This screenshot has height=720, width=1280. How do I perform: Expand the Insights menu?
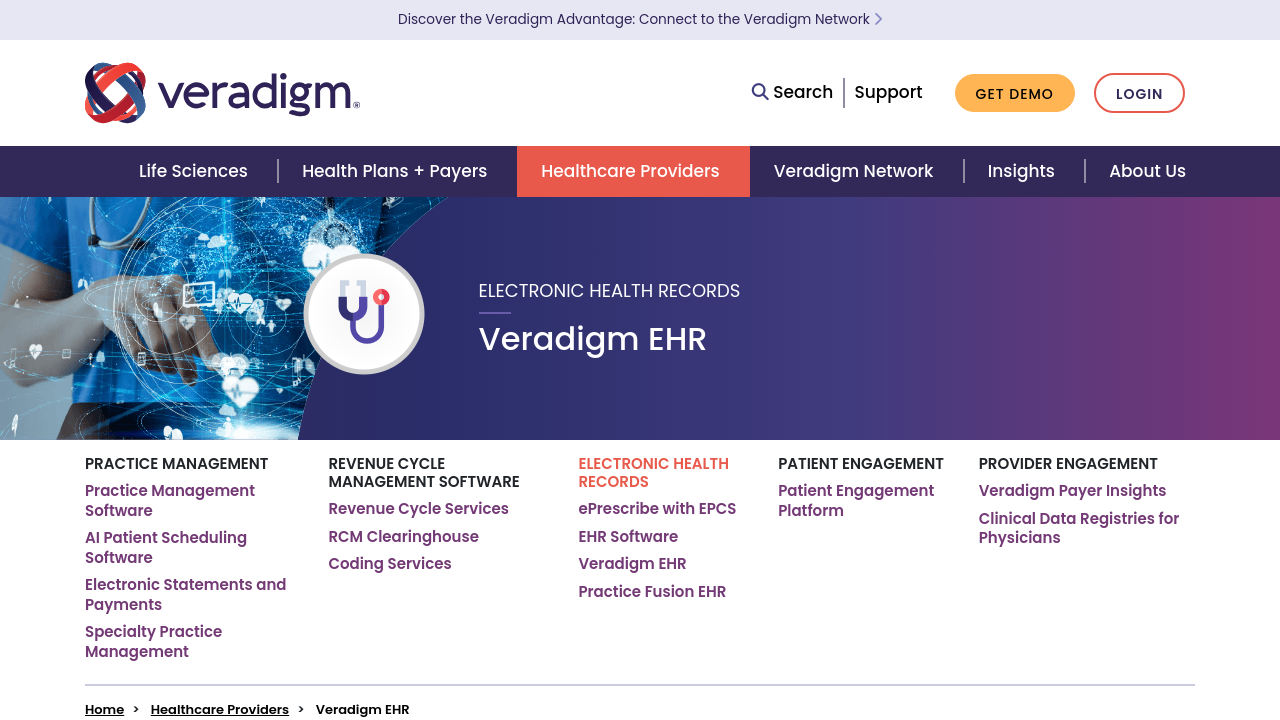tap(1020, 171)
